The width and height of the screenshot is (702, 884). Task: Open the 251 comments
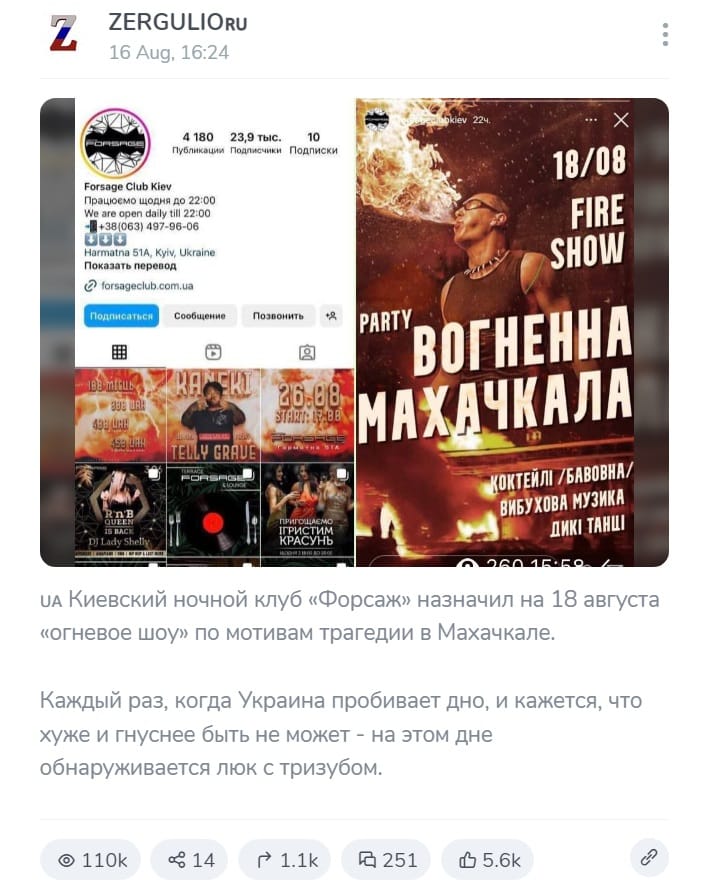387,860
